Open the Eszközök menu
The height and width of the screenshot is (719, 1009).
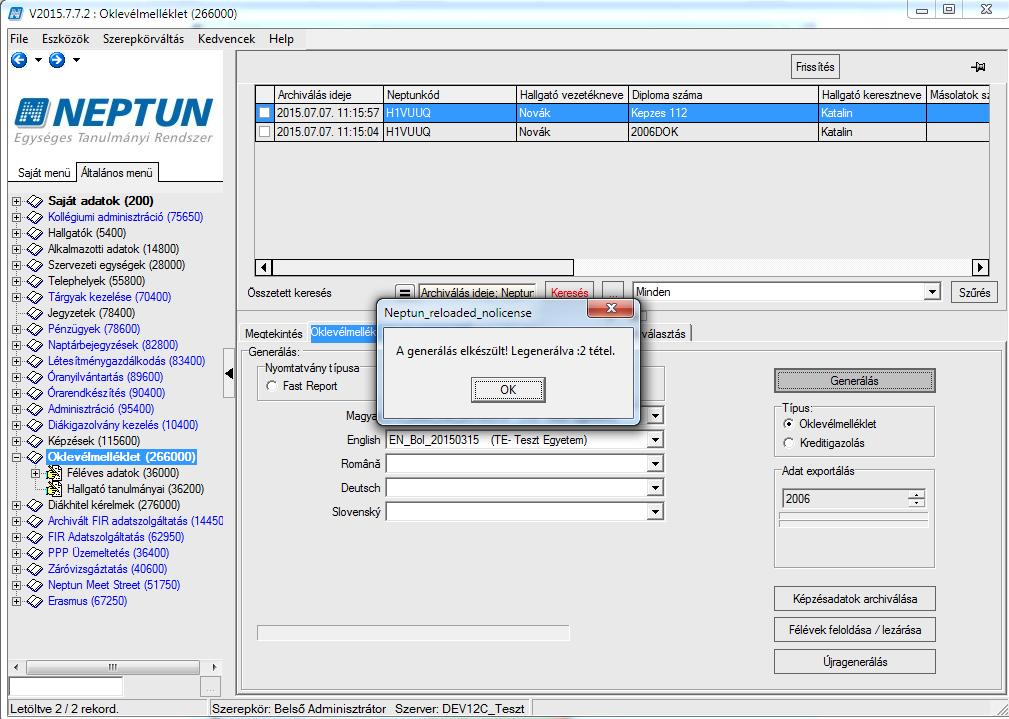point(66,39)
